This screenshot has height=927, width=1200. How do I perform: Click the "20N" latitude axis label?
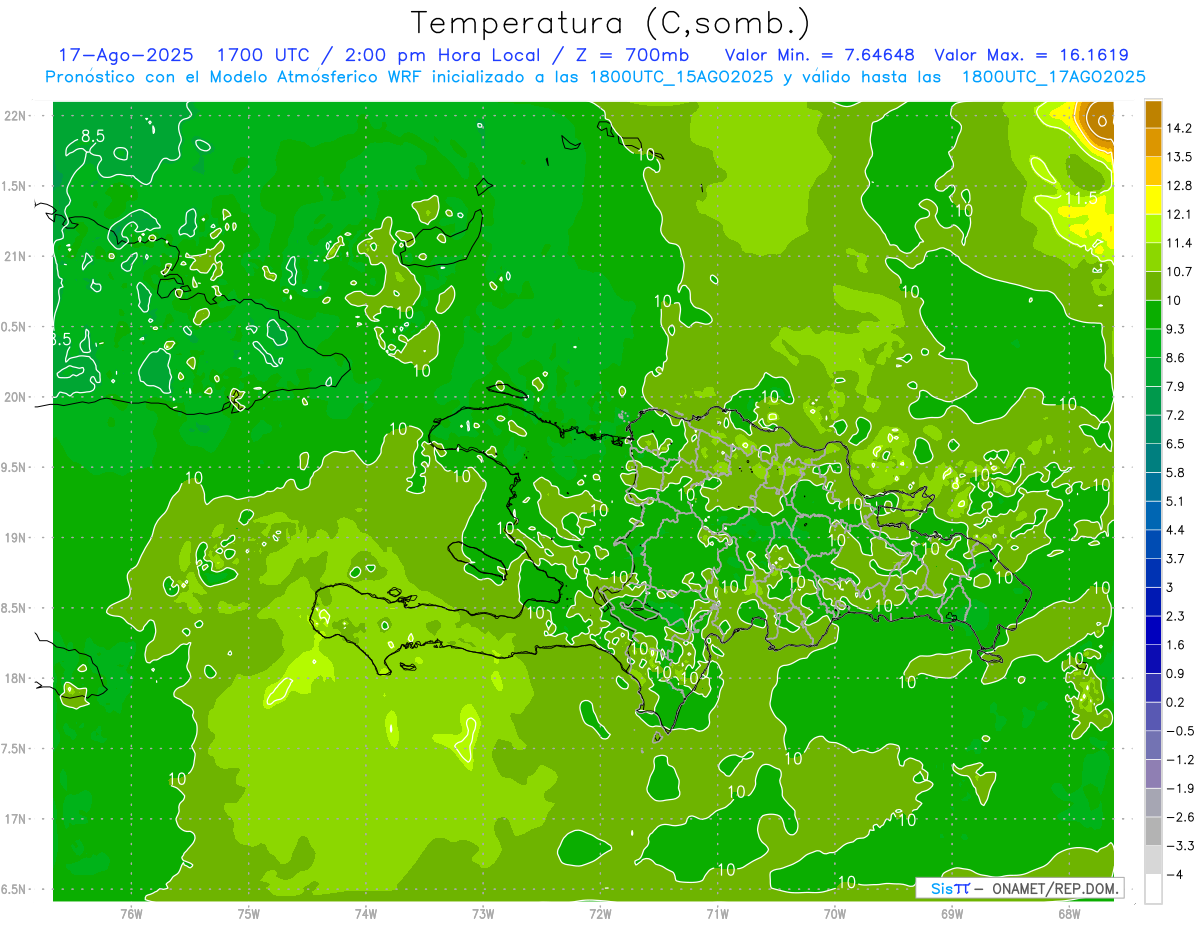coord(15,397)
